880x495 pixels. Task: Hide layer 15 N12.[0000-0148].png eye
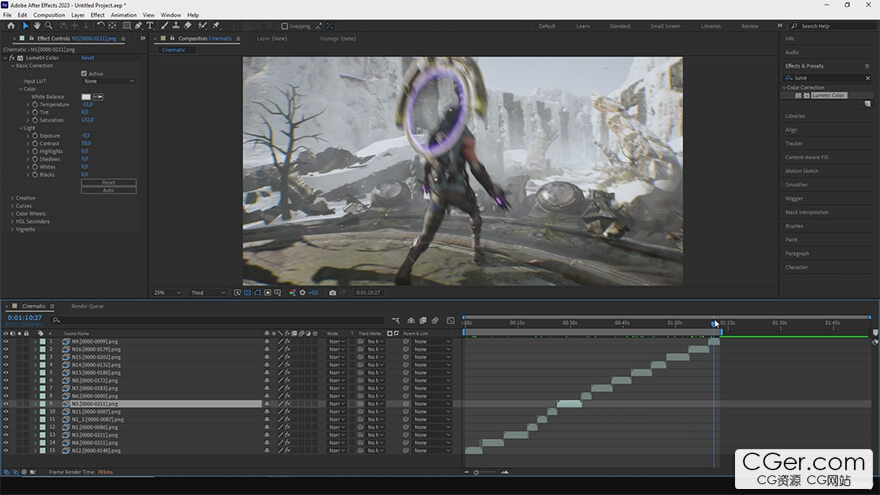coord(6,450)
